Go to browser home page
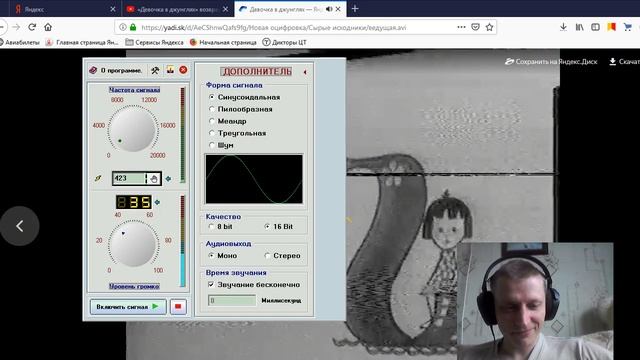 coord(48,27)
